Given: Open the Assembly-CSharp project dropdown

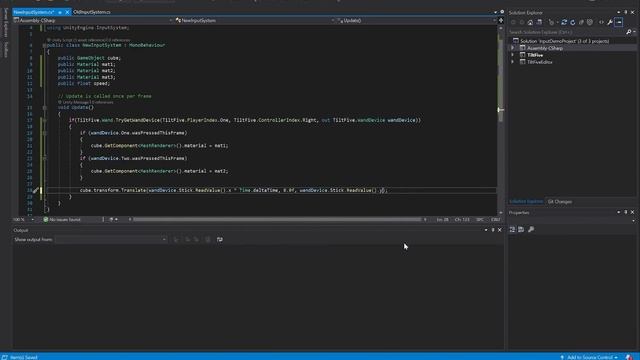Looking at the screenshot, I should coord(93,20).
